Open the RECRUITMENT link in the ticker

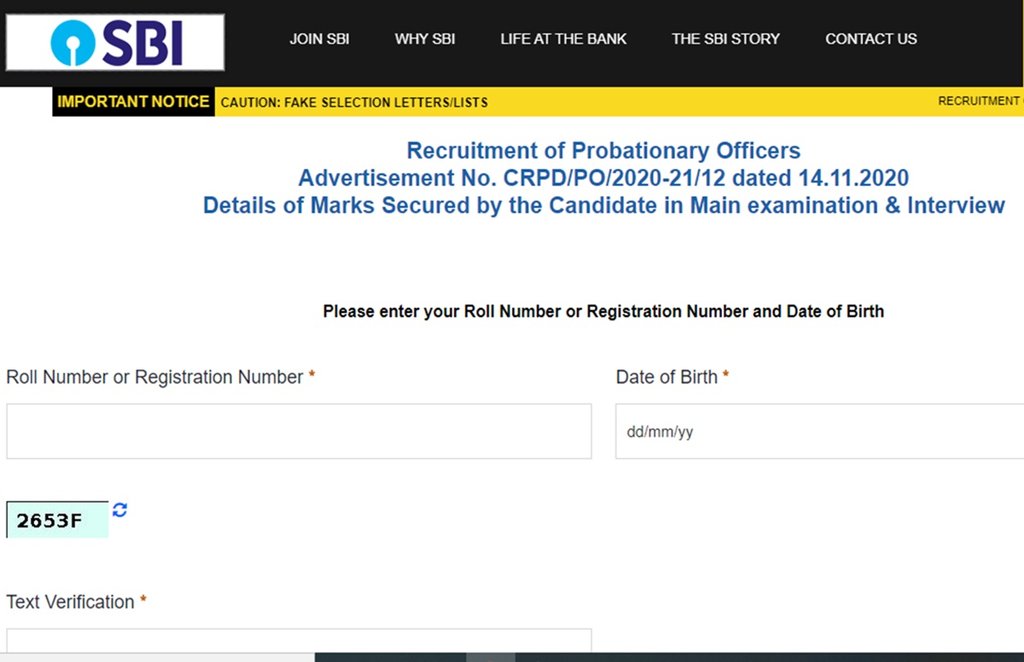[x=978, y=101]
